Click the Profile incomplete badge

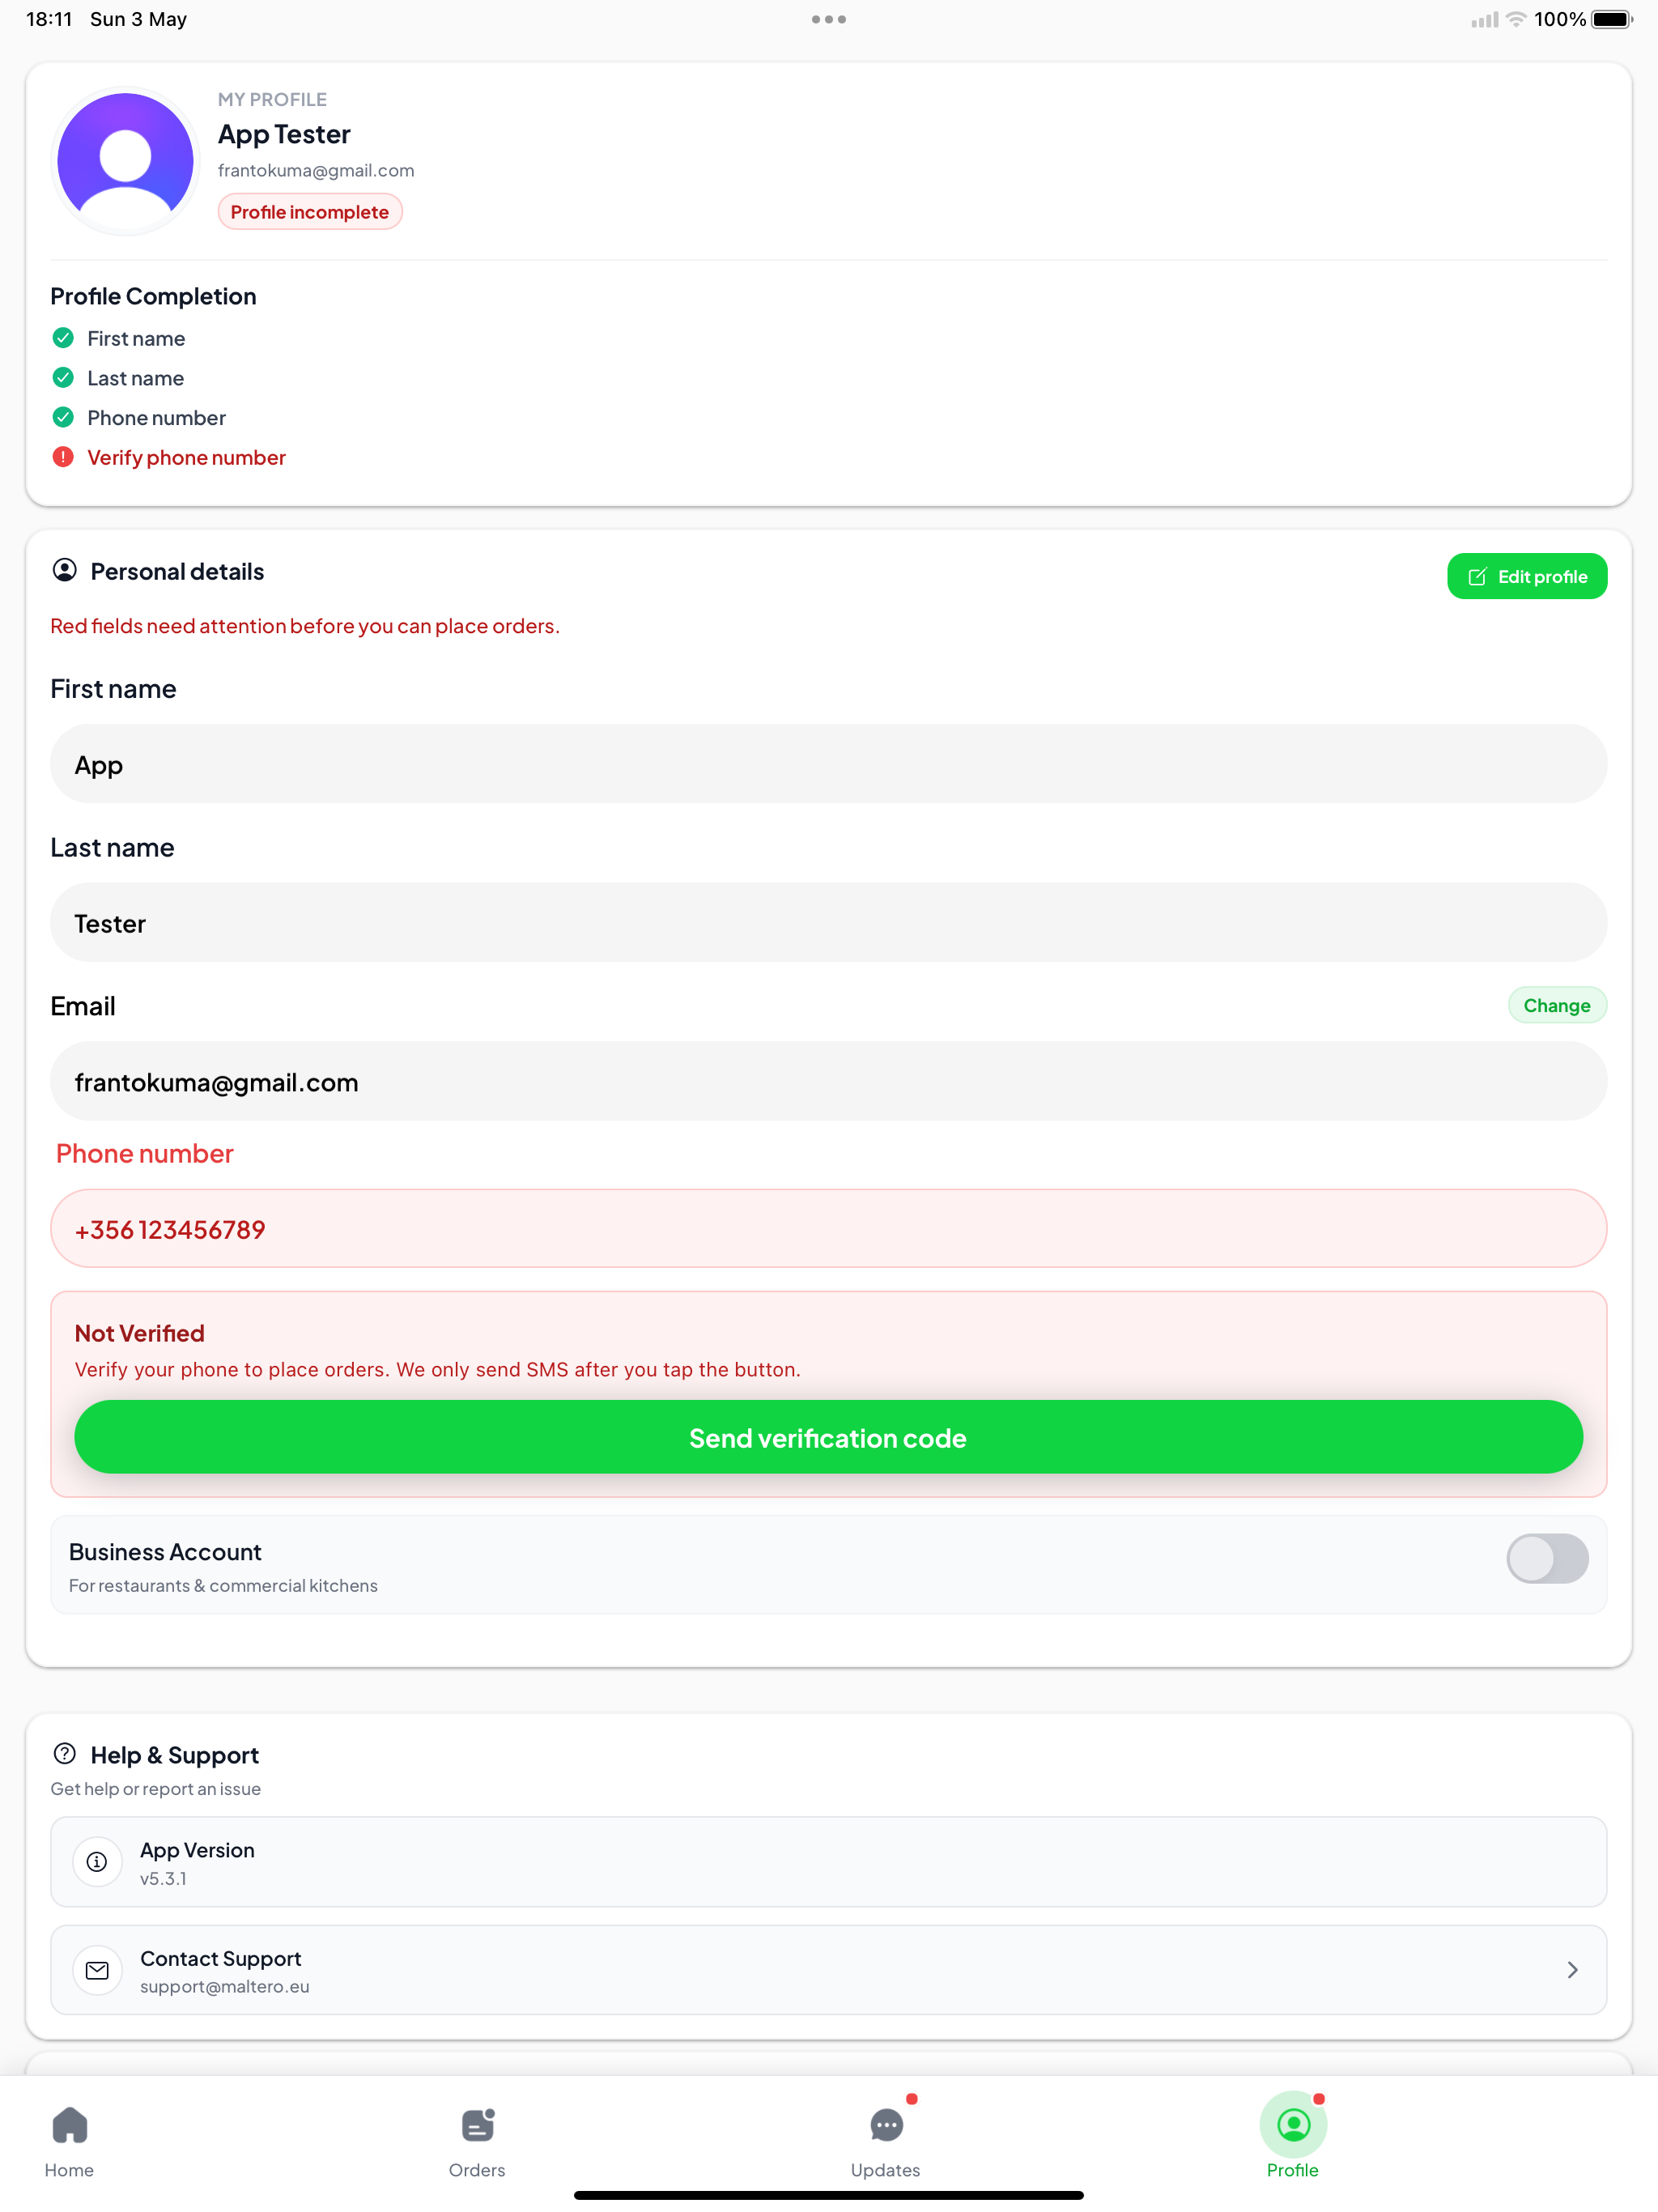coord(310,212)
